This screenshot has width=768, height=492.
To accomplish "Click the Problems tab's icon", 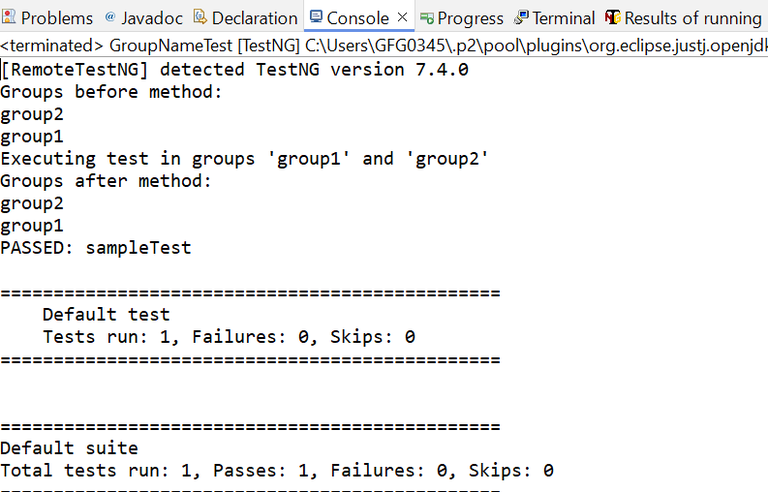I will [x=9, y=18].
